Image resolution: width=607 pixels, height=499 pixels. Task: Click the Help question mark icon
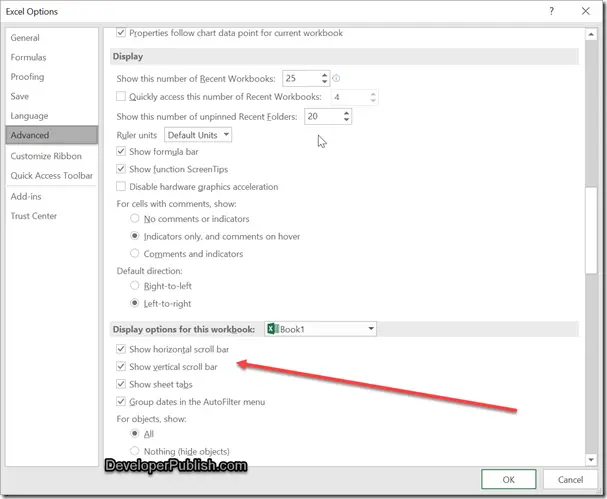click(x=551, y=11)
